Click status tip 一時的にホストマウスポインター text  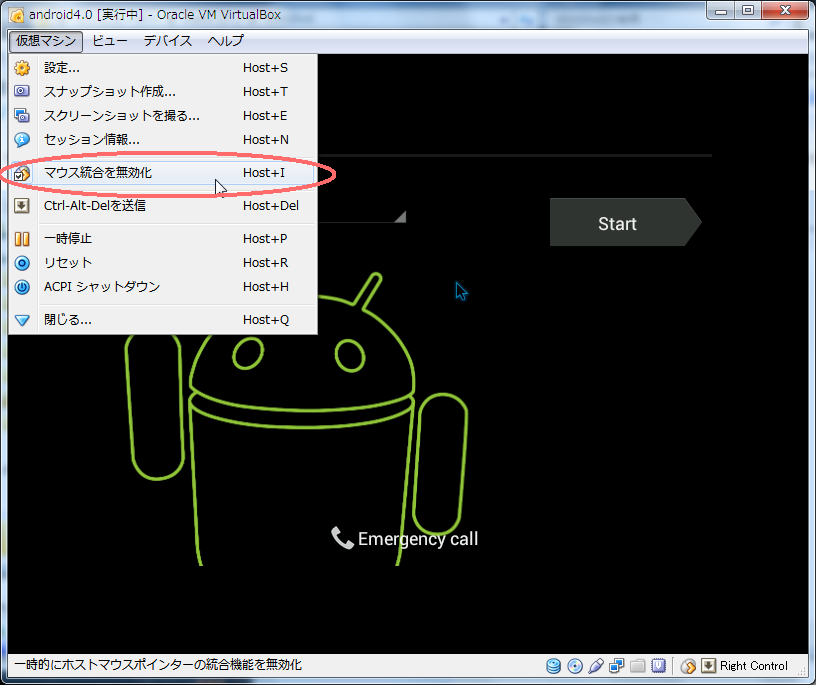[158, 665]
